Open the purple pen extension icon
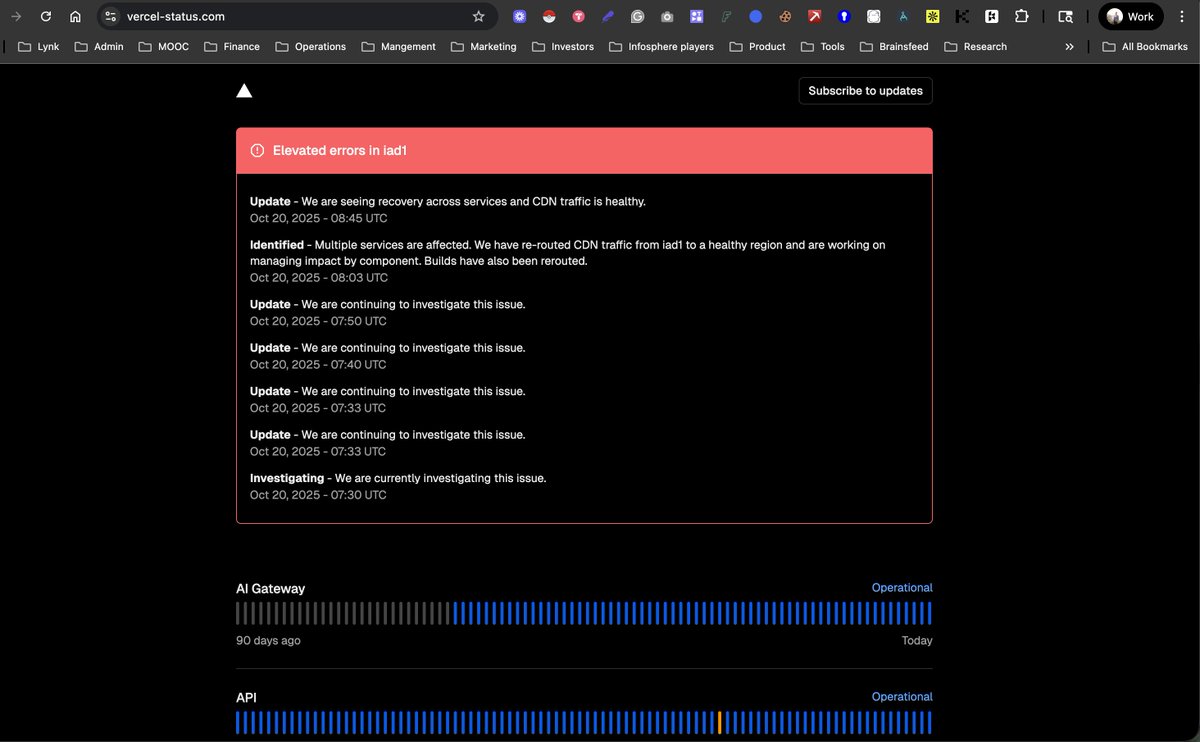This screenshot has height=742, width=1200. [608, 17]
